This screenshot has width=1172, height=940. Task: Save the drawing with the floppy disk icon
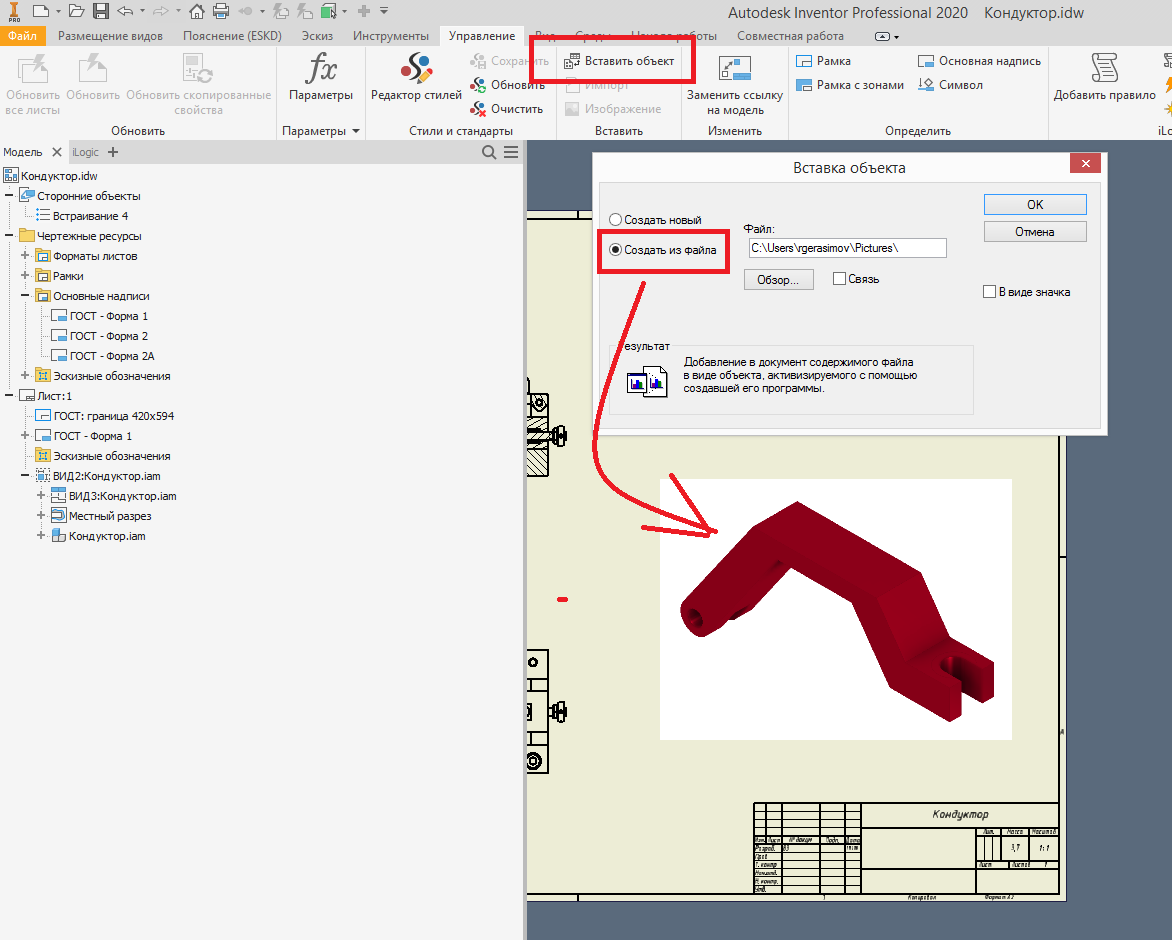coord(101,11)
